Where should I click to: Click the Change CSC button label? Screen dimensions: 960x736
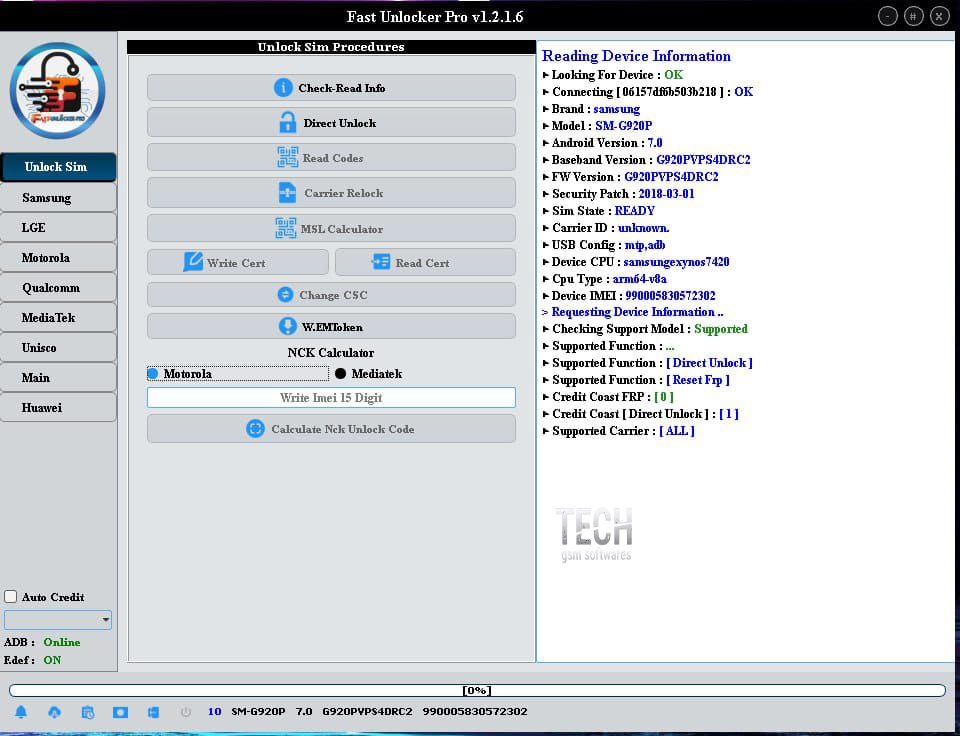[x=333, y=295]
